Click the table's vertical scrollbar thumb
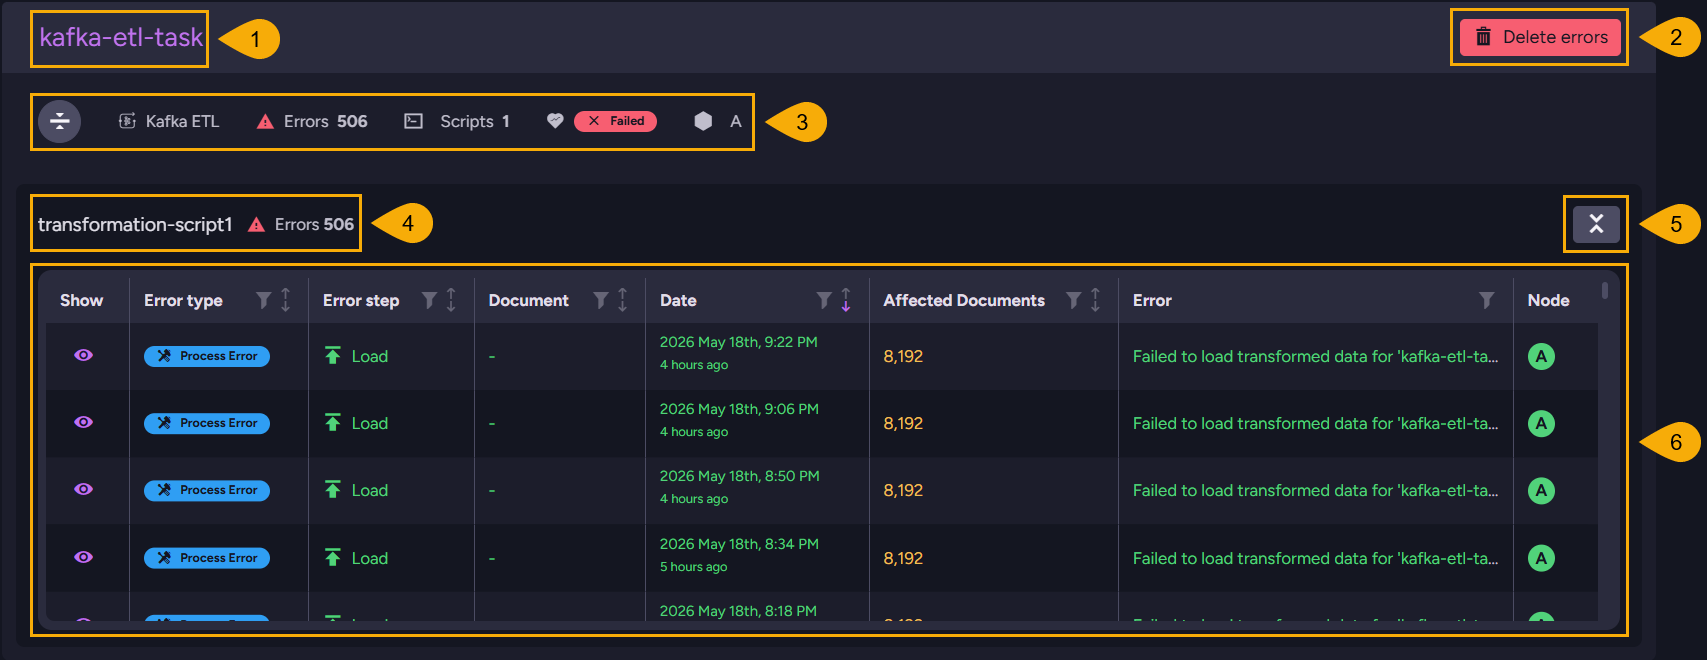Screen dimensions: 1707x660 coord(1605,291)
